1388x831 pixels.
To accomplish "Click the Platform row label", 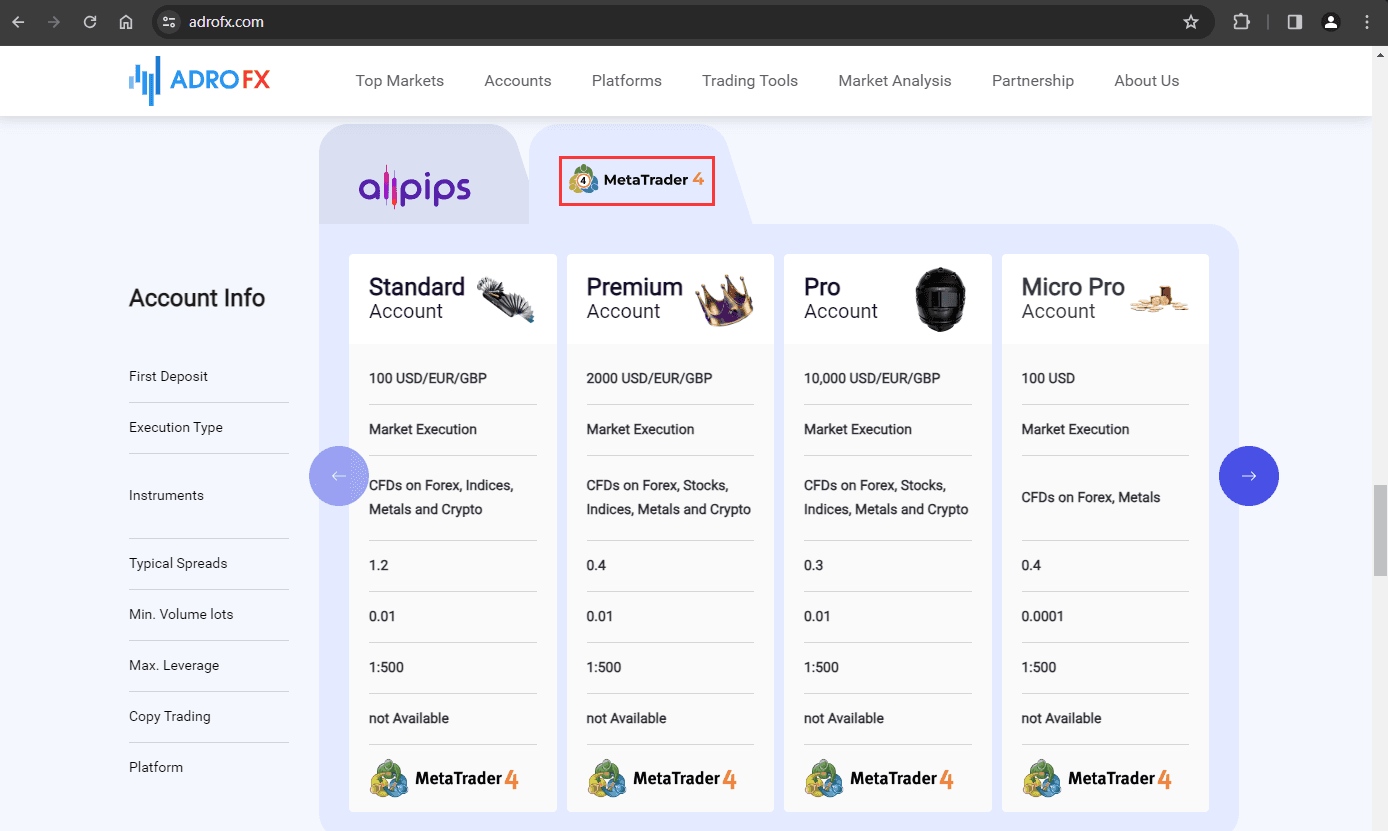I will pos(156,767).
